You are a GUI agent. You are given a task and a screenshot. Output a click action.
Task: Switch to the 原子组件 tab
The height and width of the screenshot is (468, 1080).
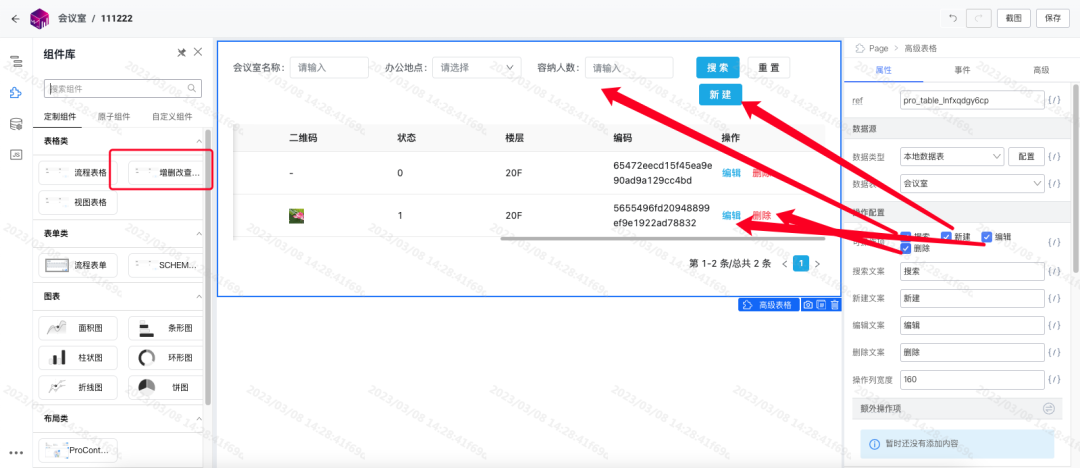click(x=112, y=116)
